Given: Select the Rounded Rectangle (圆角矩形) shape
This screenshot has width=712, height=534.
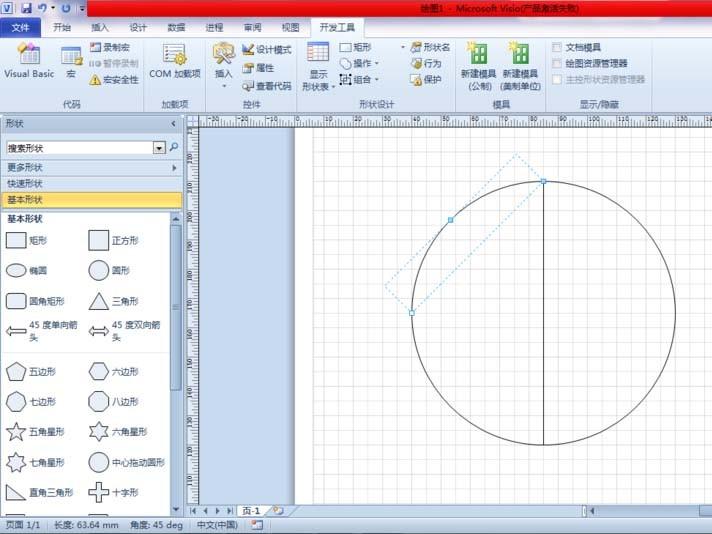Looking at the screenshot, I should [35, 301].
